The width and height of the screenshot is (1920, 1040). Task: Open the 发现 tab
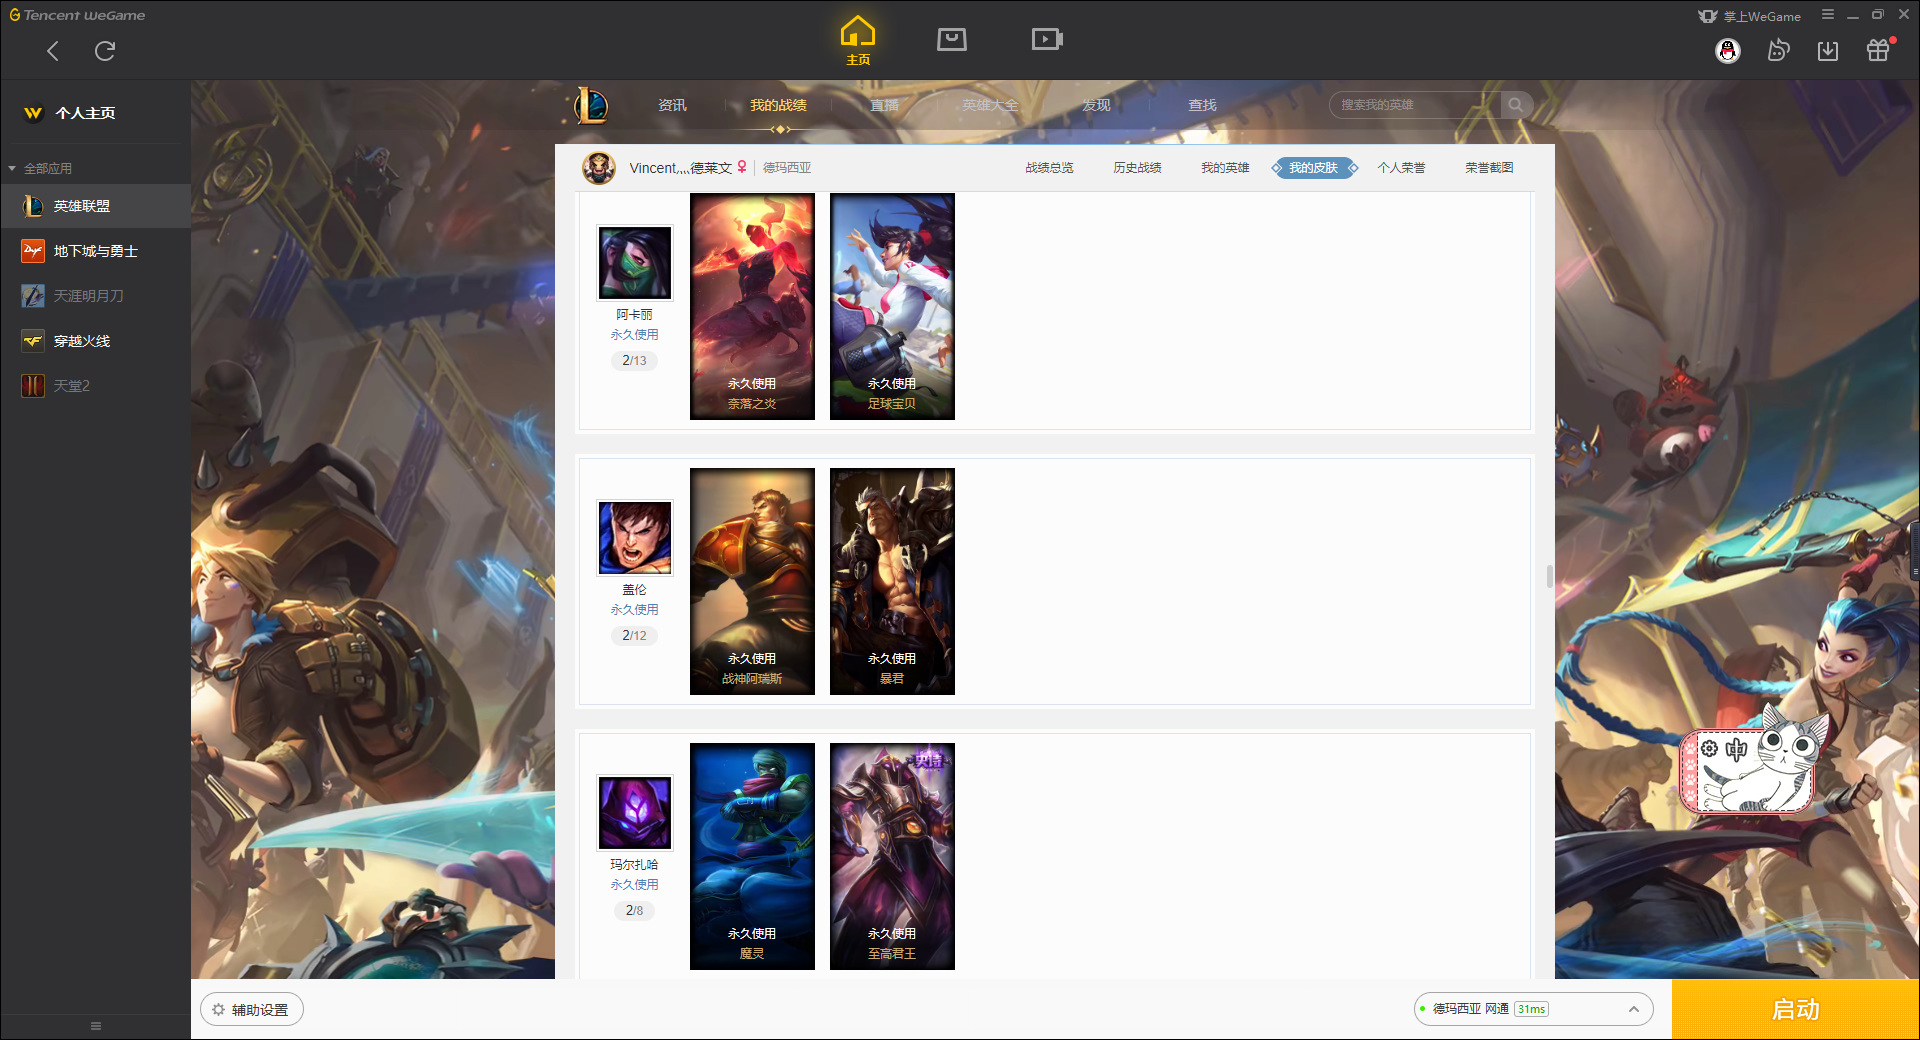pyautogui.click(x=1096, y=105)
